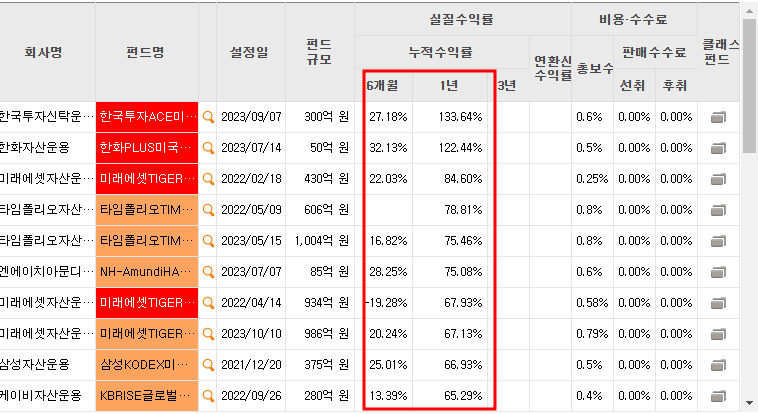This screenshot has height=414, width=758.
Task: Select 미래에셋TIGER fund set 2023/10/10
Action: click(x=147, y=334)
